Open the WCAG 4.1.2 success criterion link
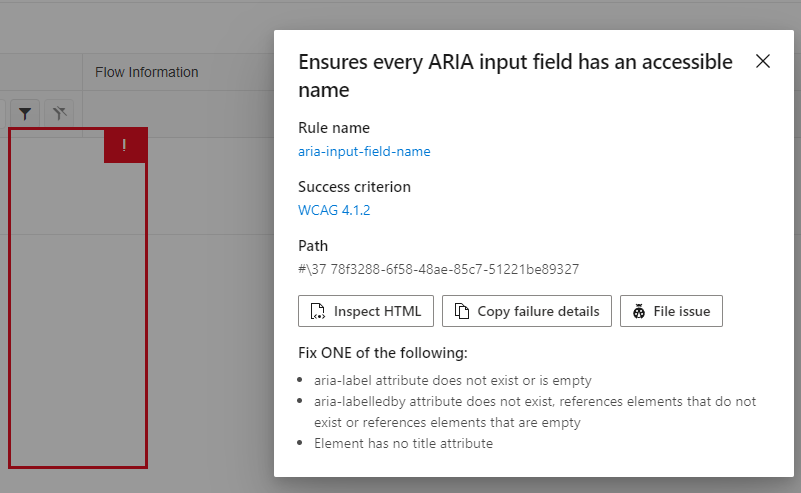This screenshot has width=801, height=493. 334,210
